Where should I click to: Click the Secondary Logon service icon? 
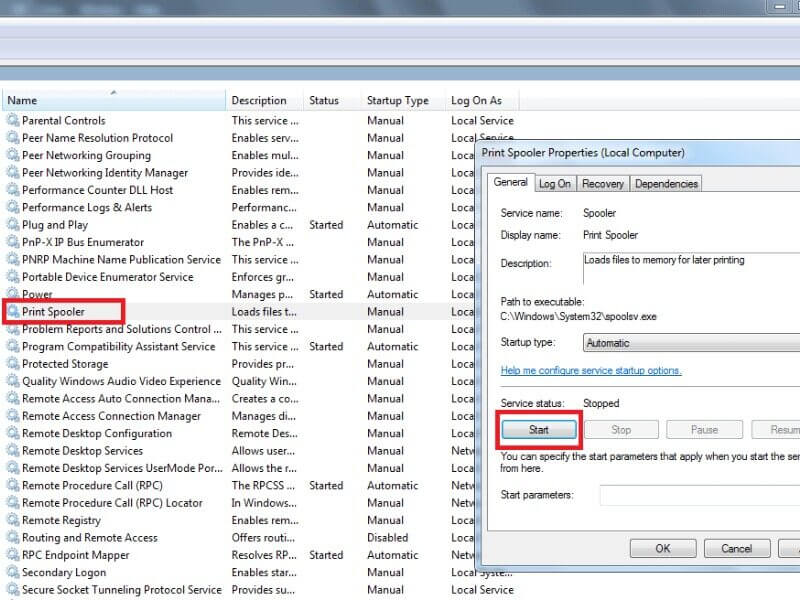[x=13, y=572]
